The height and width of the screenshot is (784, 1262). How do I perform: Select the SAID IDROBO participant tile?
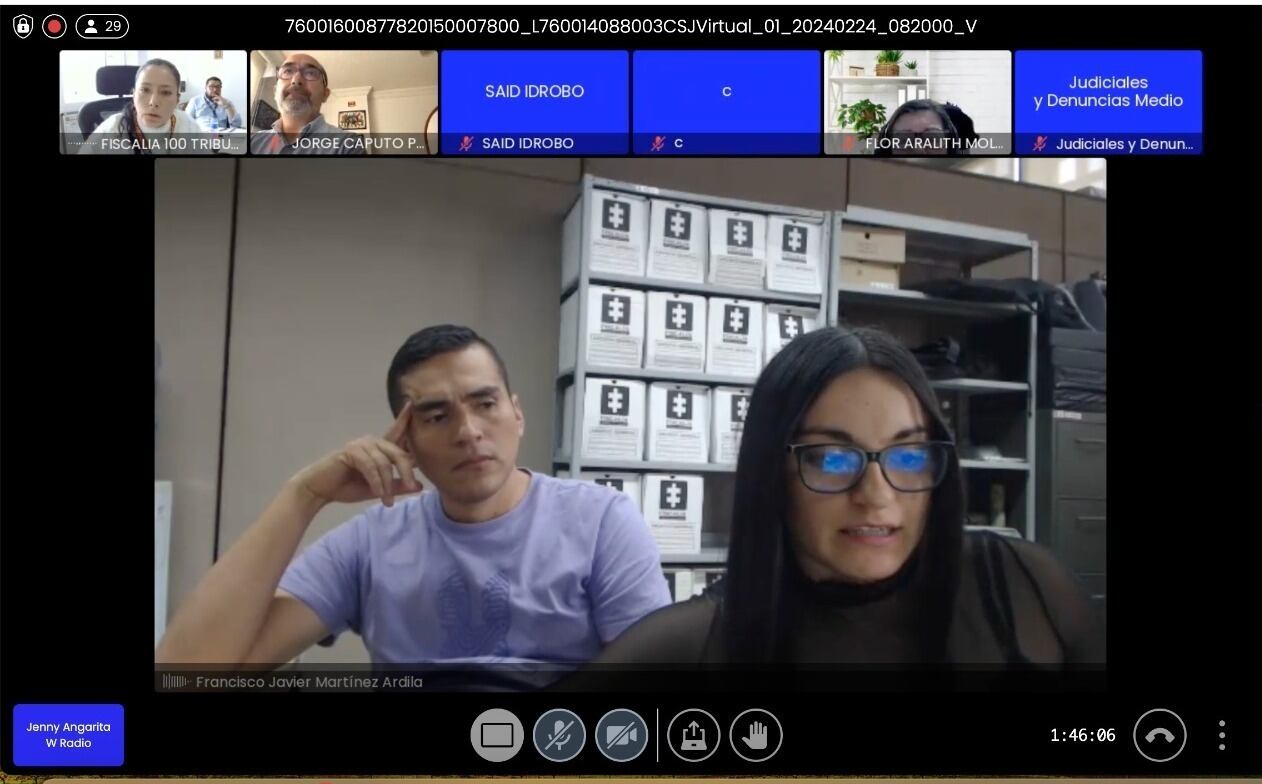pos(534,92)
